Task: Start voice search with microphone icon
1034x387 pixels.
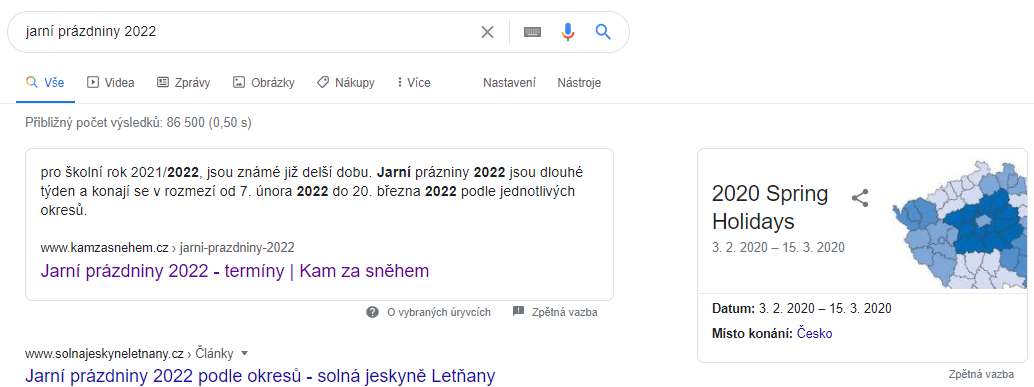Action: [x=568, y=32]
